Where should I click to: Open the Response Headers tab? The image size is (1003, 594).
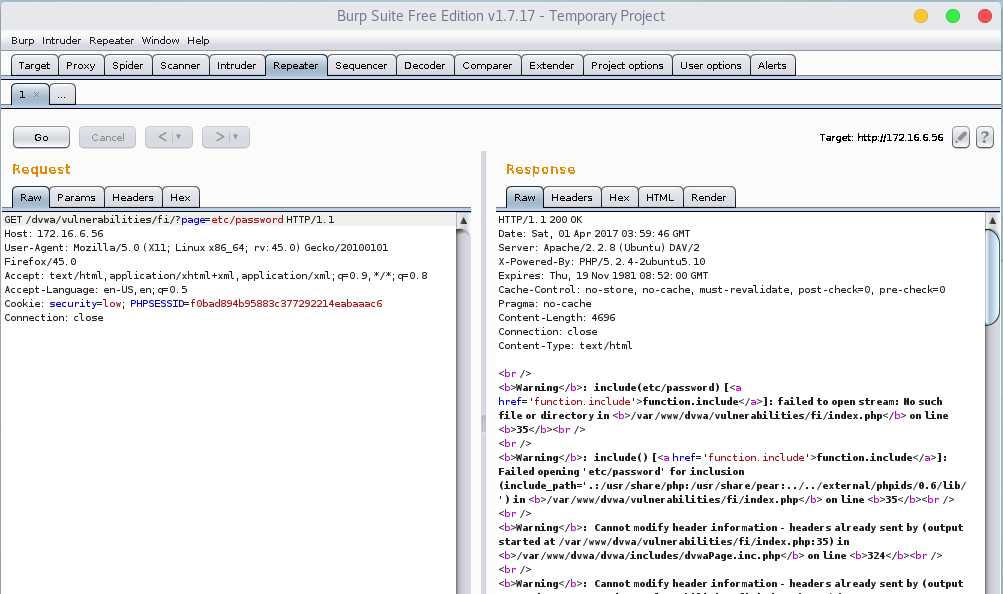coord(572,198)
